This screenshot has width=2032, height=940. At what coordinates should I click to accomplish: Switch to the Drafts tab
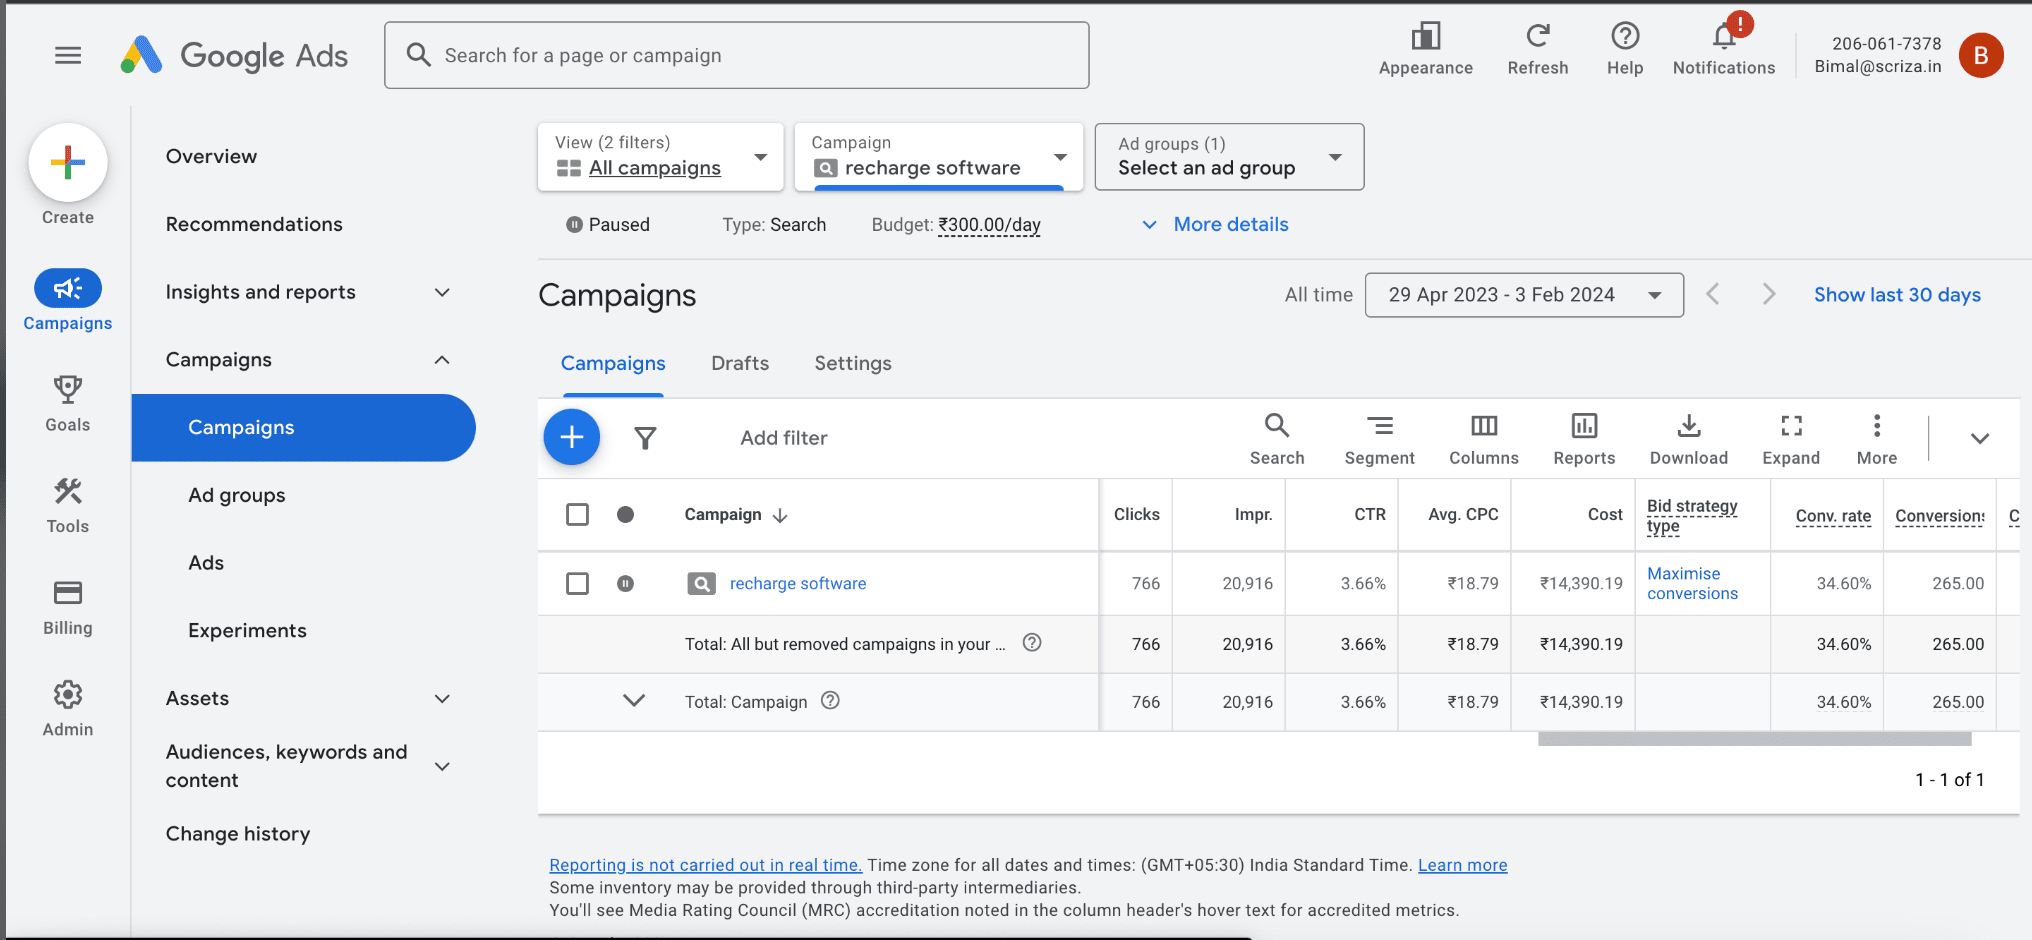pyautogui.click(x=740, y=363)
